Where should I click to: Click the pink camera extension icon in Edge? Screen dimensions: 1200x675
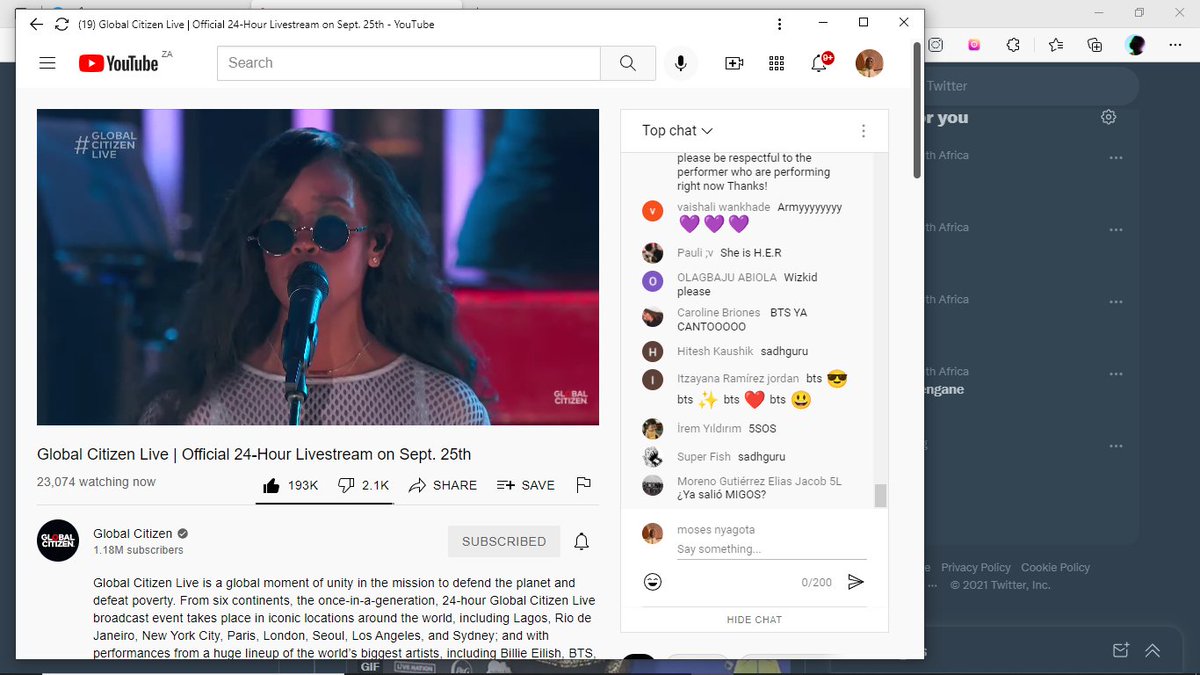click(974, 45)
